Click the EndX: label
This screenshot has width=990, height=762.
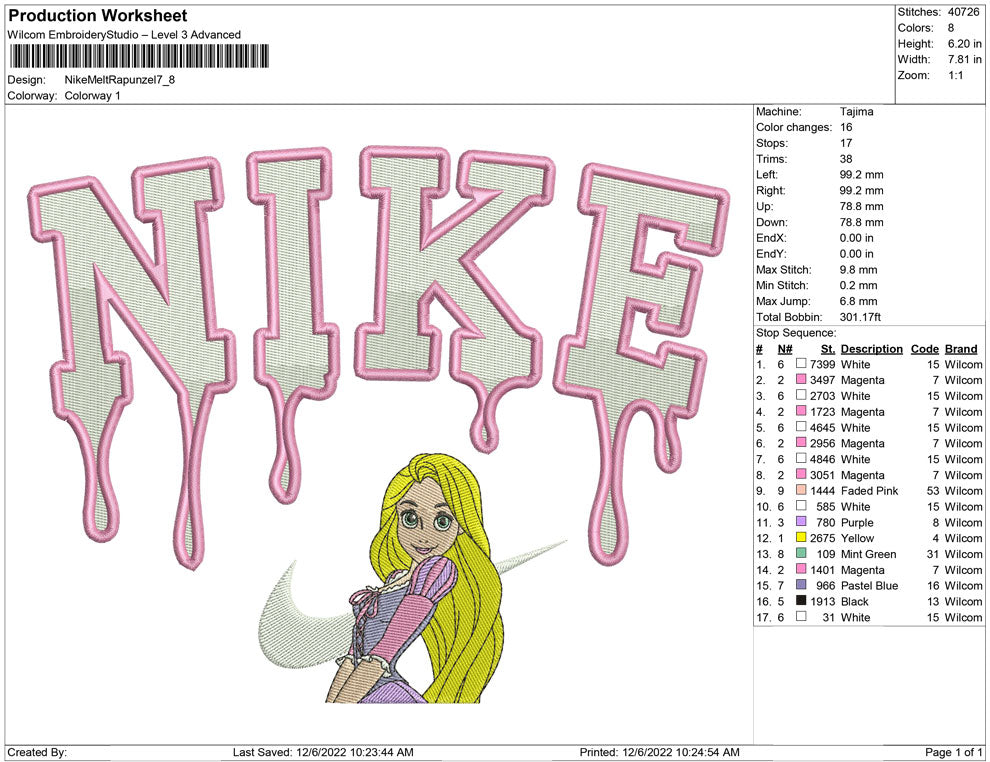[x=771, y=238]
